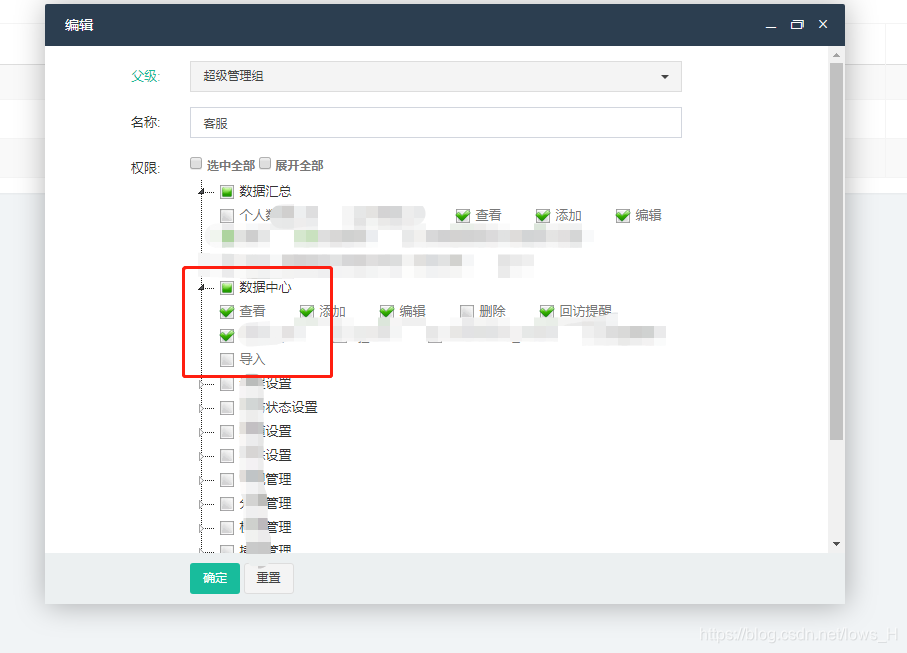Image resolution: width=907 pixels, height=653 pixels.
Task: Uncheck 编辑 in the 数据汇总 section
Action: pyautogui.click(x=622, y=216)
